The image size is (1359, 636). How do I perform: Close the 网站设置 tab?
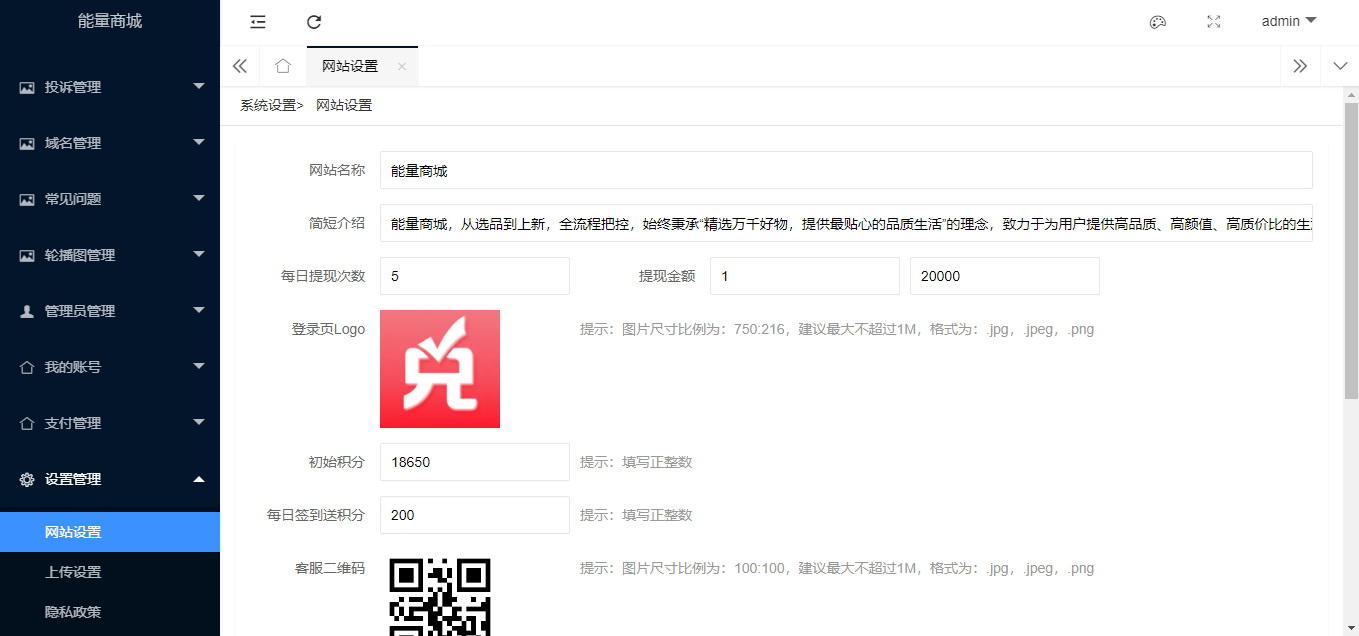pos(402,66)
